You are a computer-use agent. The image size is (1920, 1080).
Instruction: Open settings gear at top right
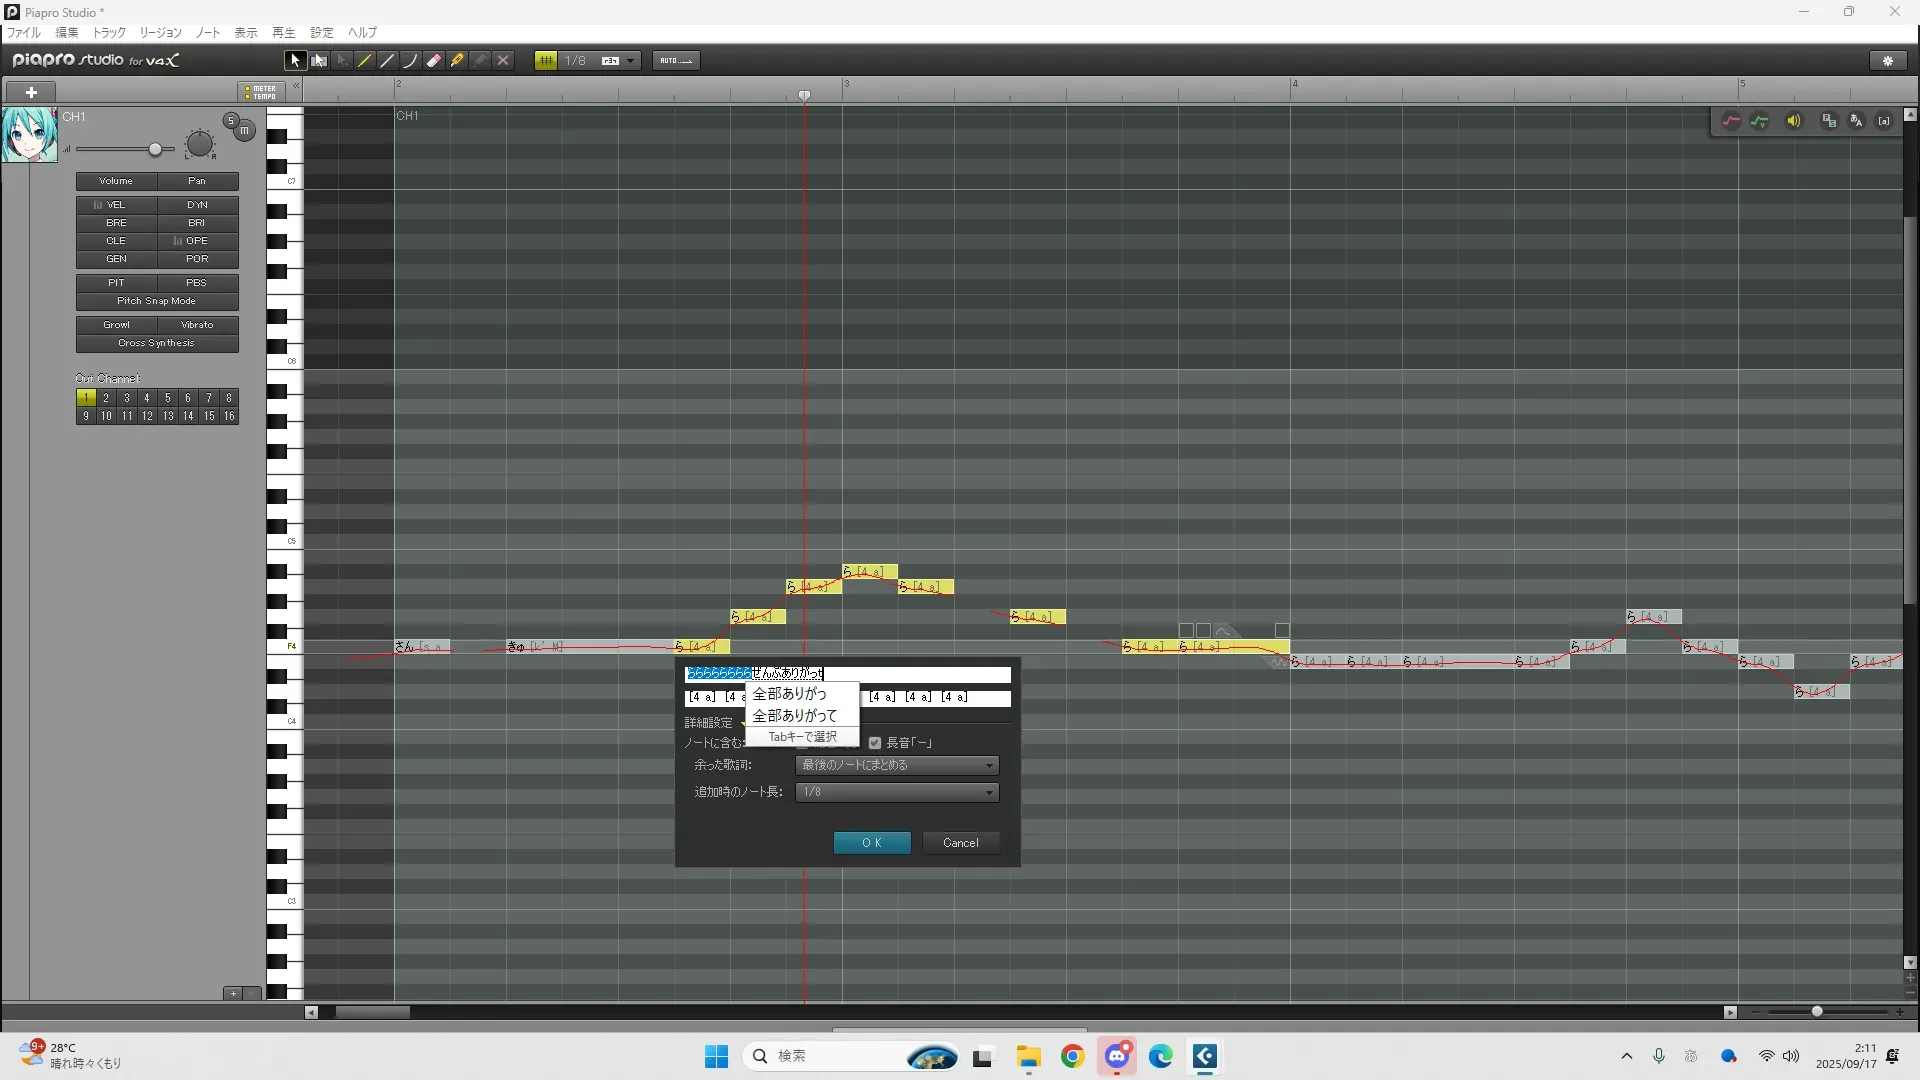click(x=1888, y=61)
